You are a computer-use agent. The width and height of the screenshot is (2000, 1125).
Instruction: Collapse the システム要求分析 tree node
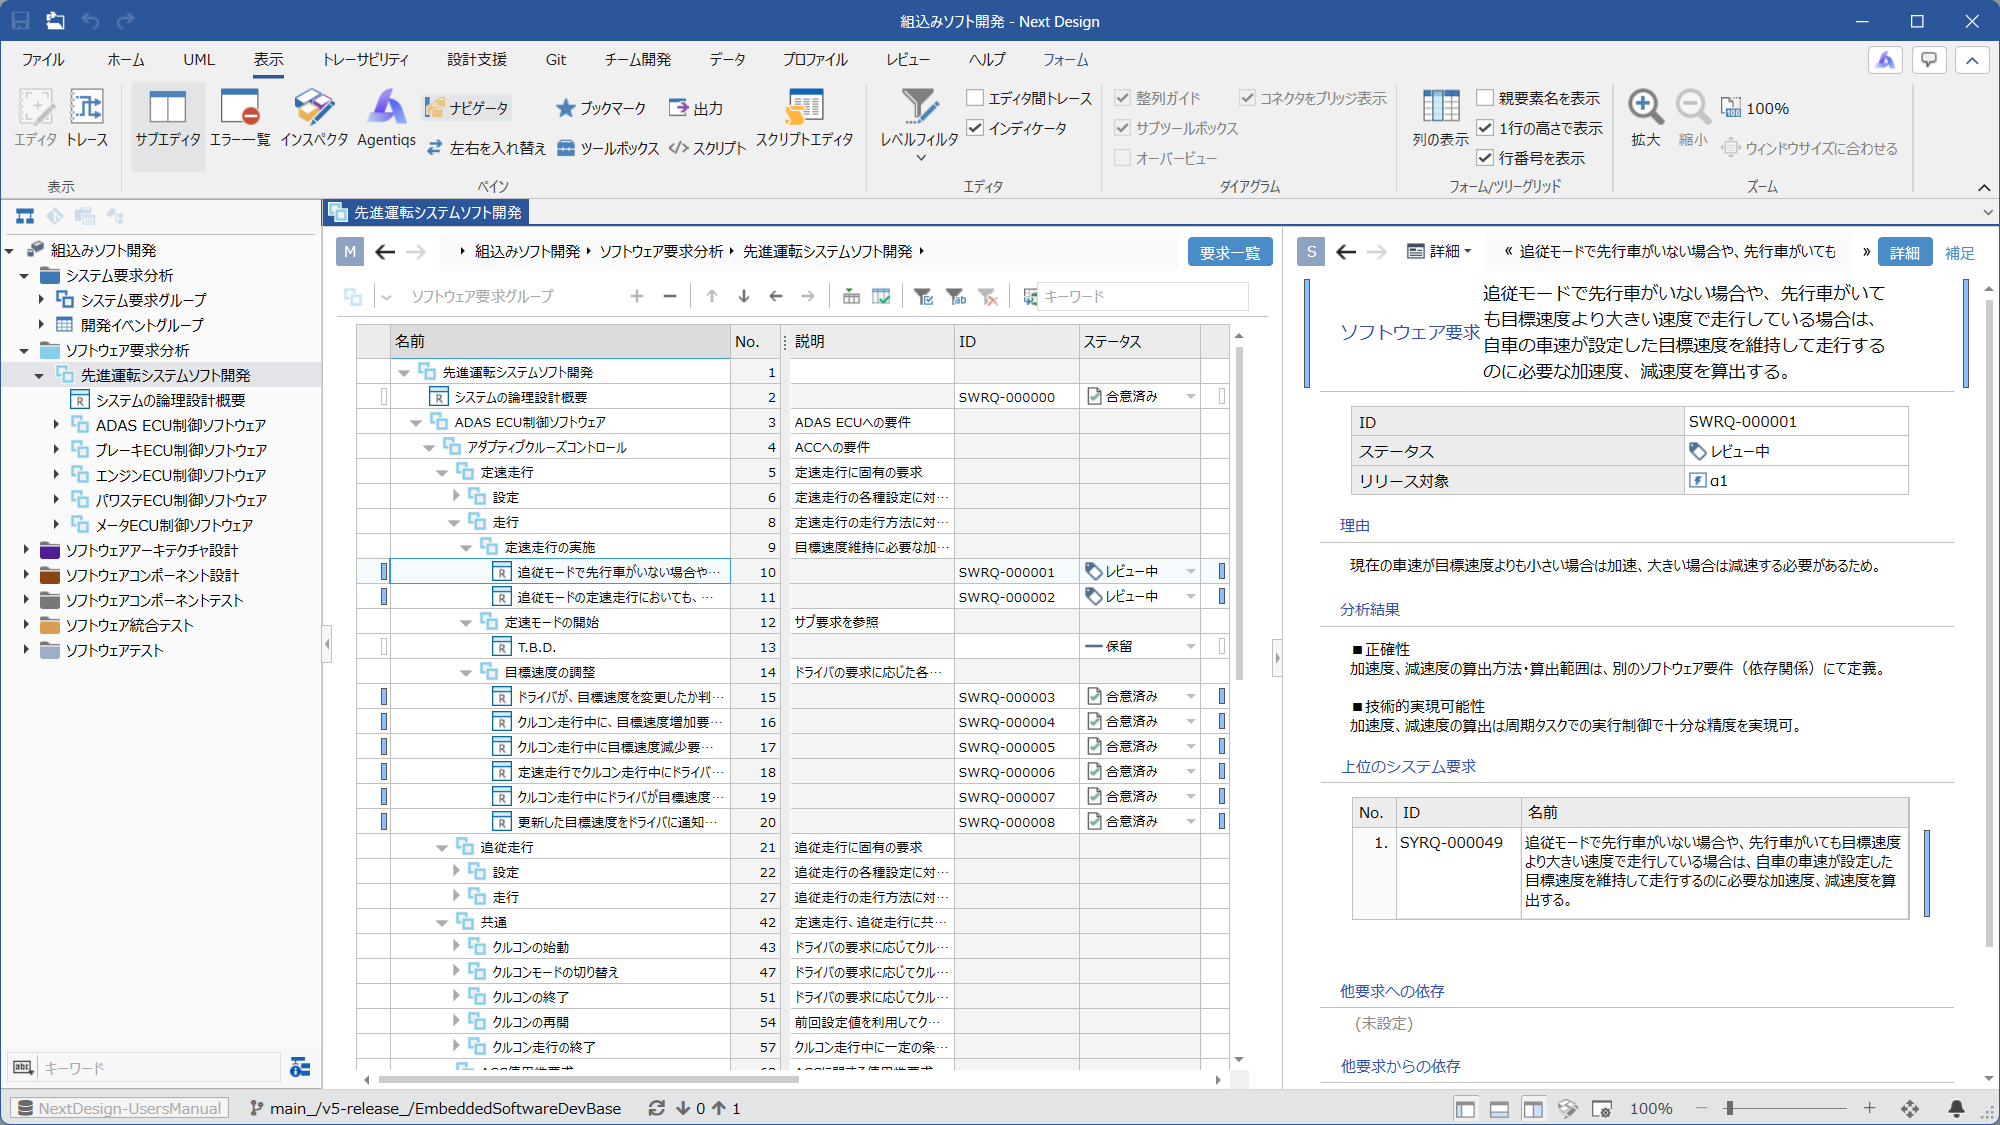[24, 276]
